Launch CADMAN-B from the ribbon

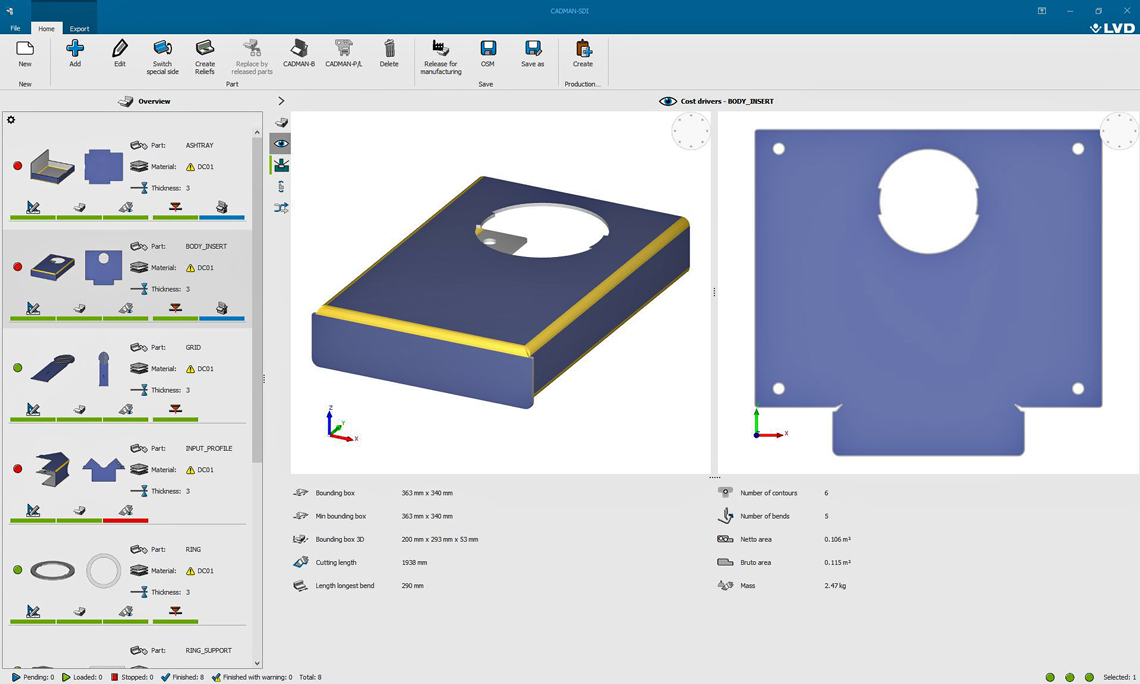click(x=298, y=49)
